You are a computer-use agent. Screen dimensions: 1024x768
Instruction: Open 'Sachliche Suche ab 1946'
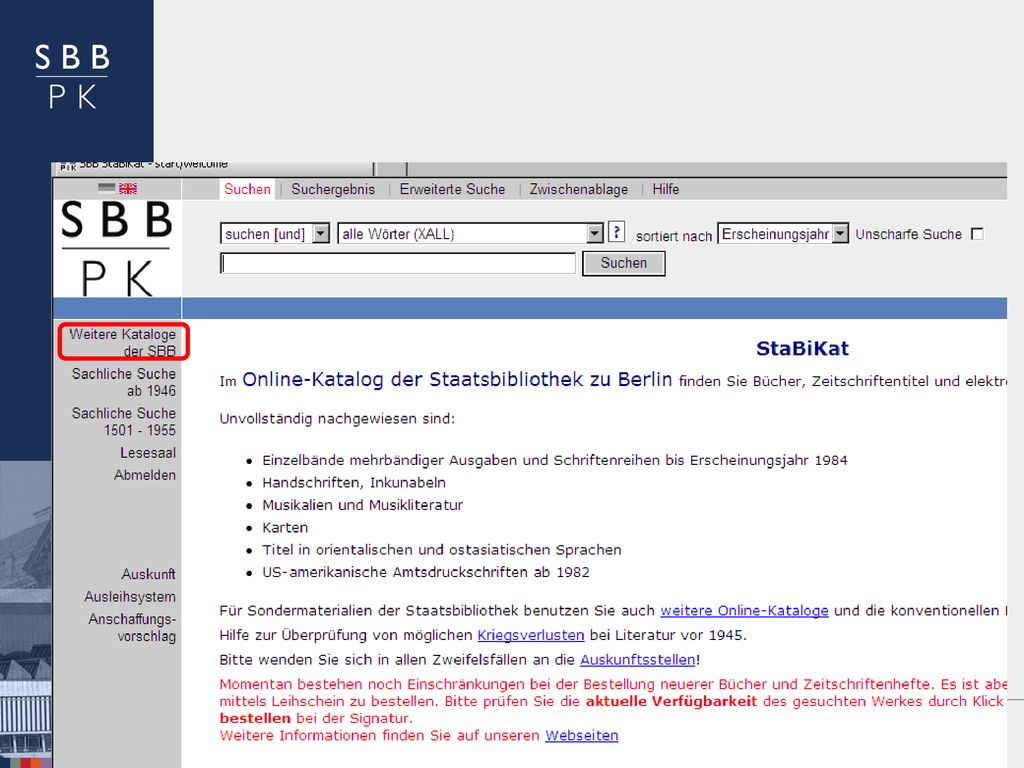[123, 382]
